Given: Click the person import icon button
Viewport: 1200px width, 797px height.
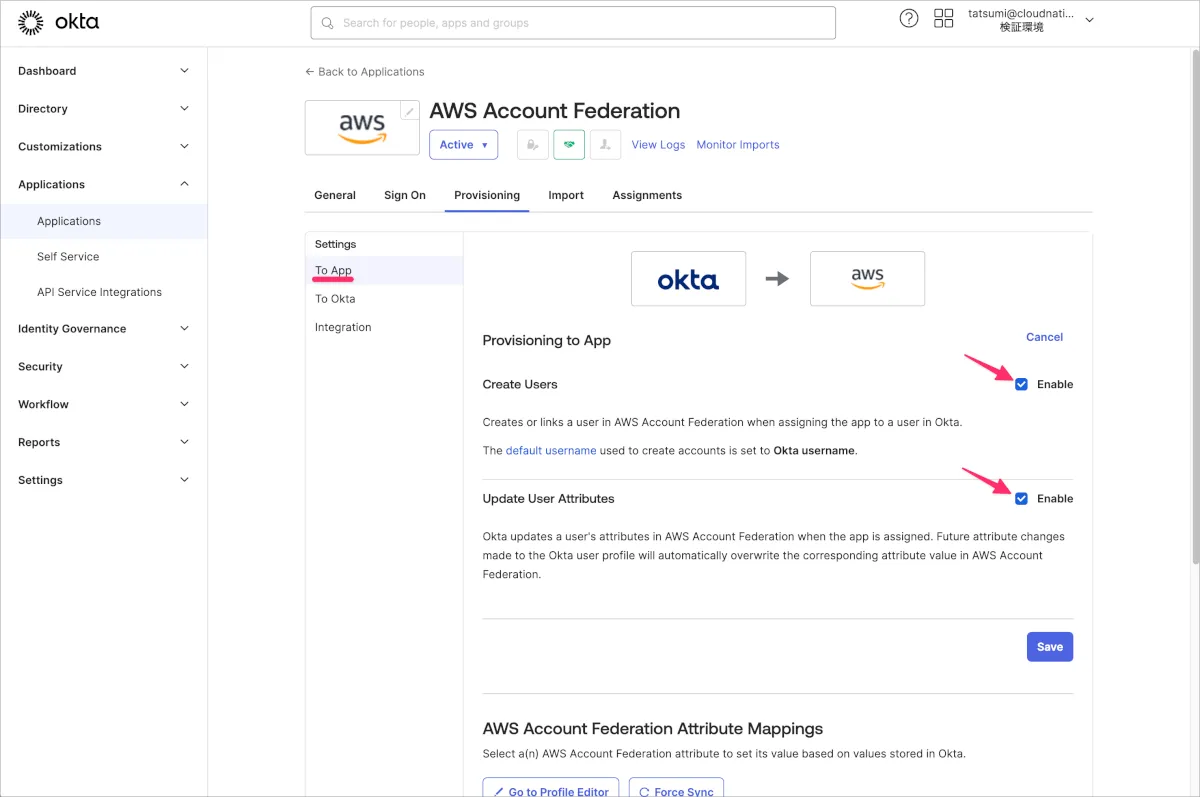Looking at the screenshot, I should [605, 145].
